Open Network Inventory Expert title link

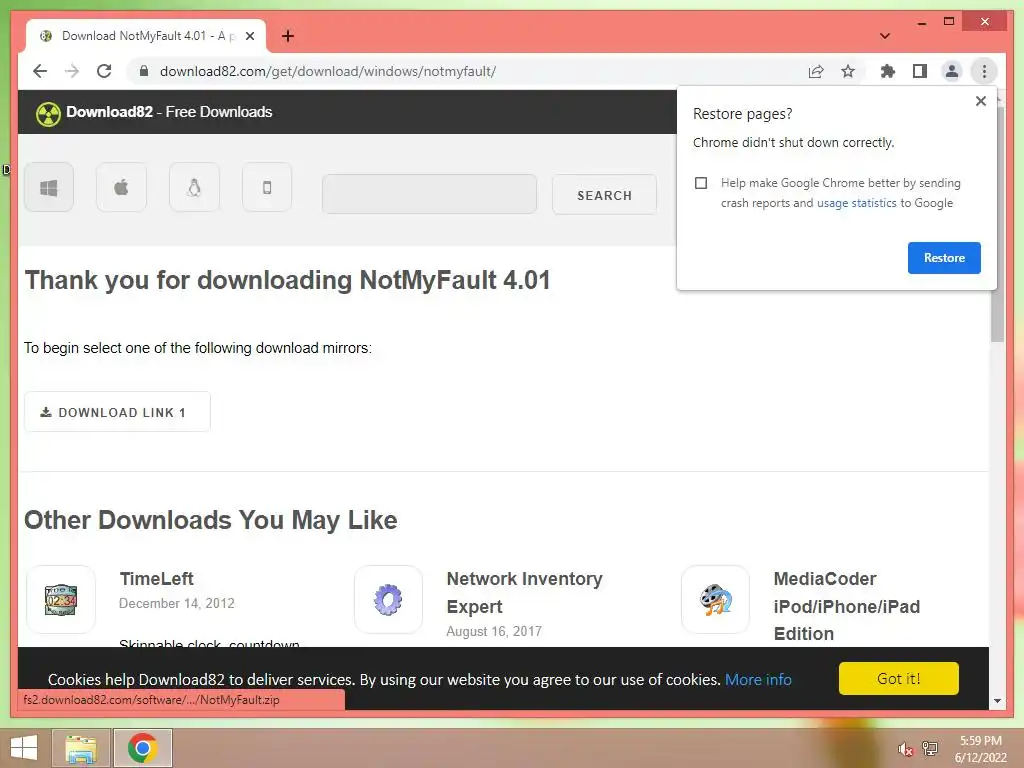[524, 592]
